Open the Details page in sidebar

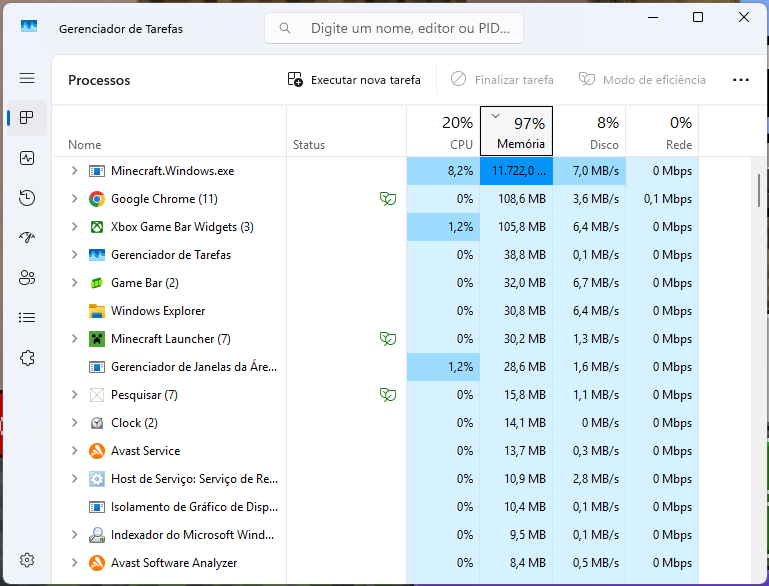[27, 318]
